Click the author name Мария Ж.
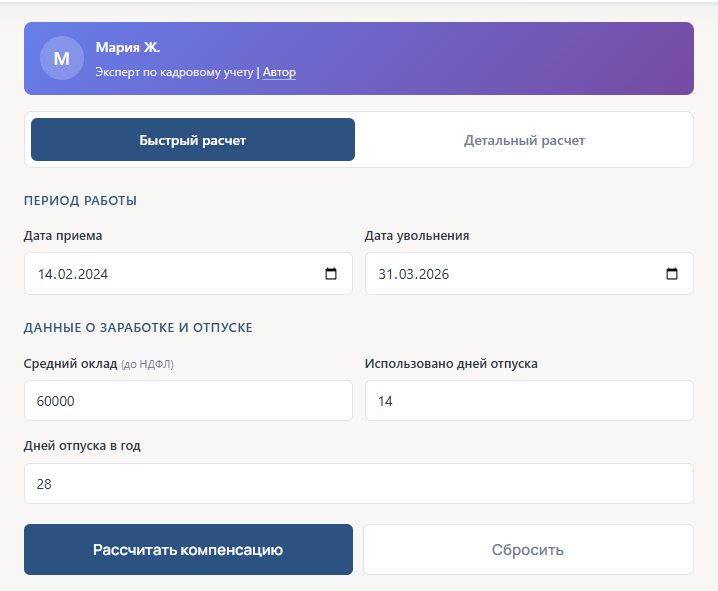The image size is (718, 591). coord(128,47)
